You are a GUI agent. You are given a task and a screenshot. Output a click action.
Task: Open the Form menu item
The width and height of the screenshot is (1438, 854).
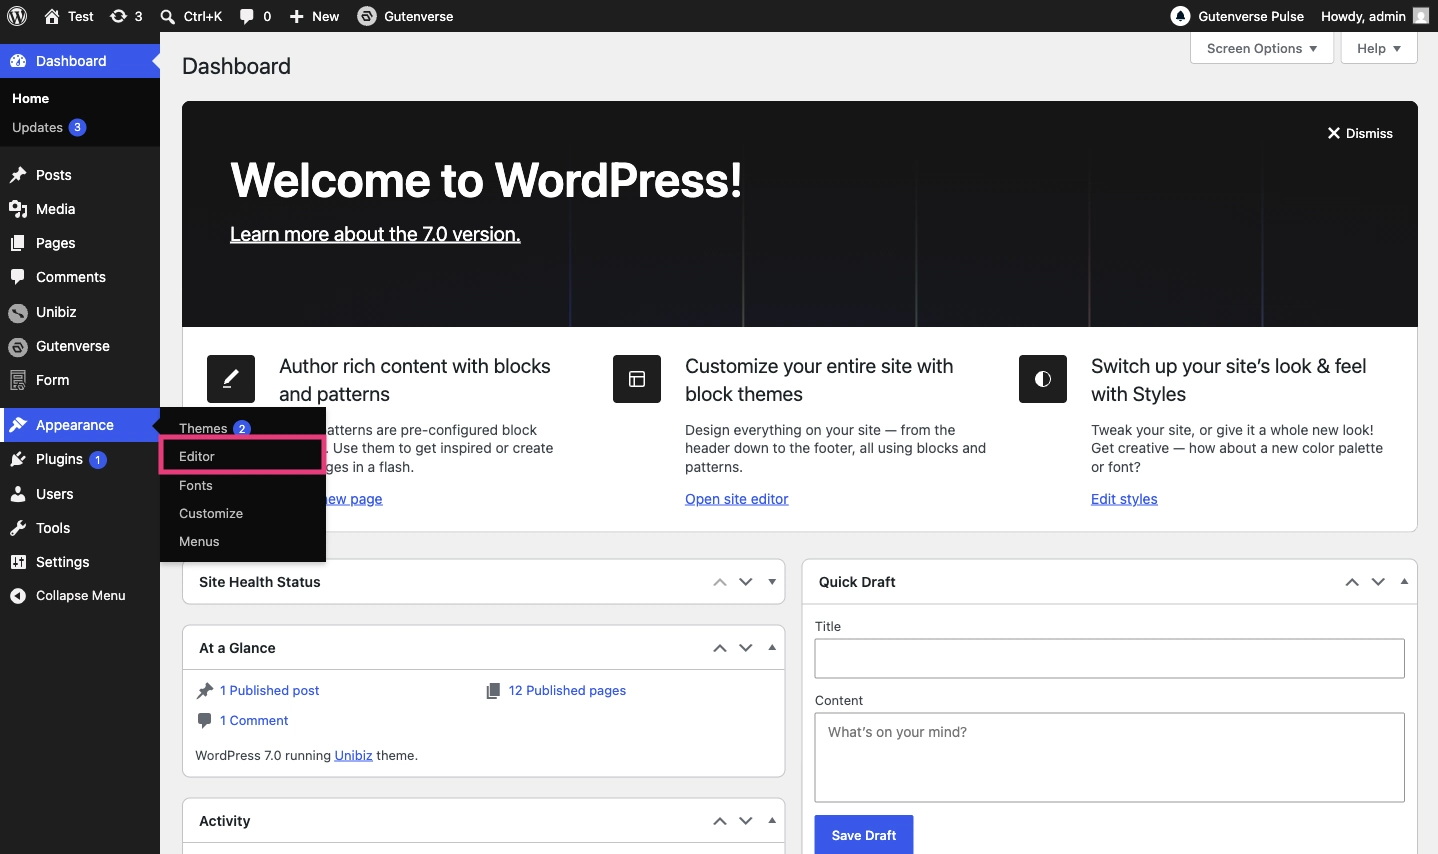pos(80,380)
